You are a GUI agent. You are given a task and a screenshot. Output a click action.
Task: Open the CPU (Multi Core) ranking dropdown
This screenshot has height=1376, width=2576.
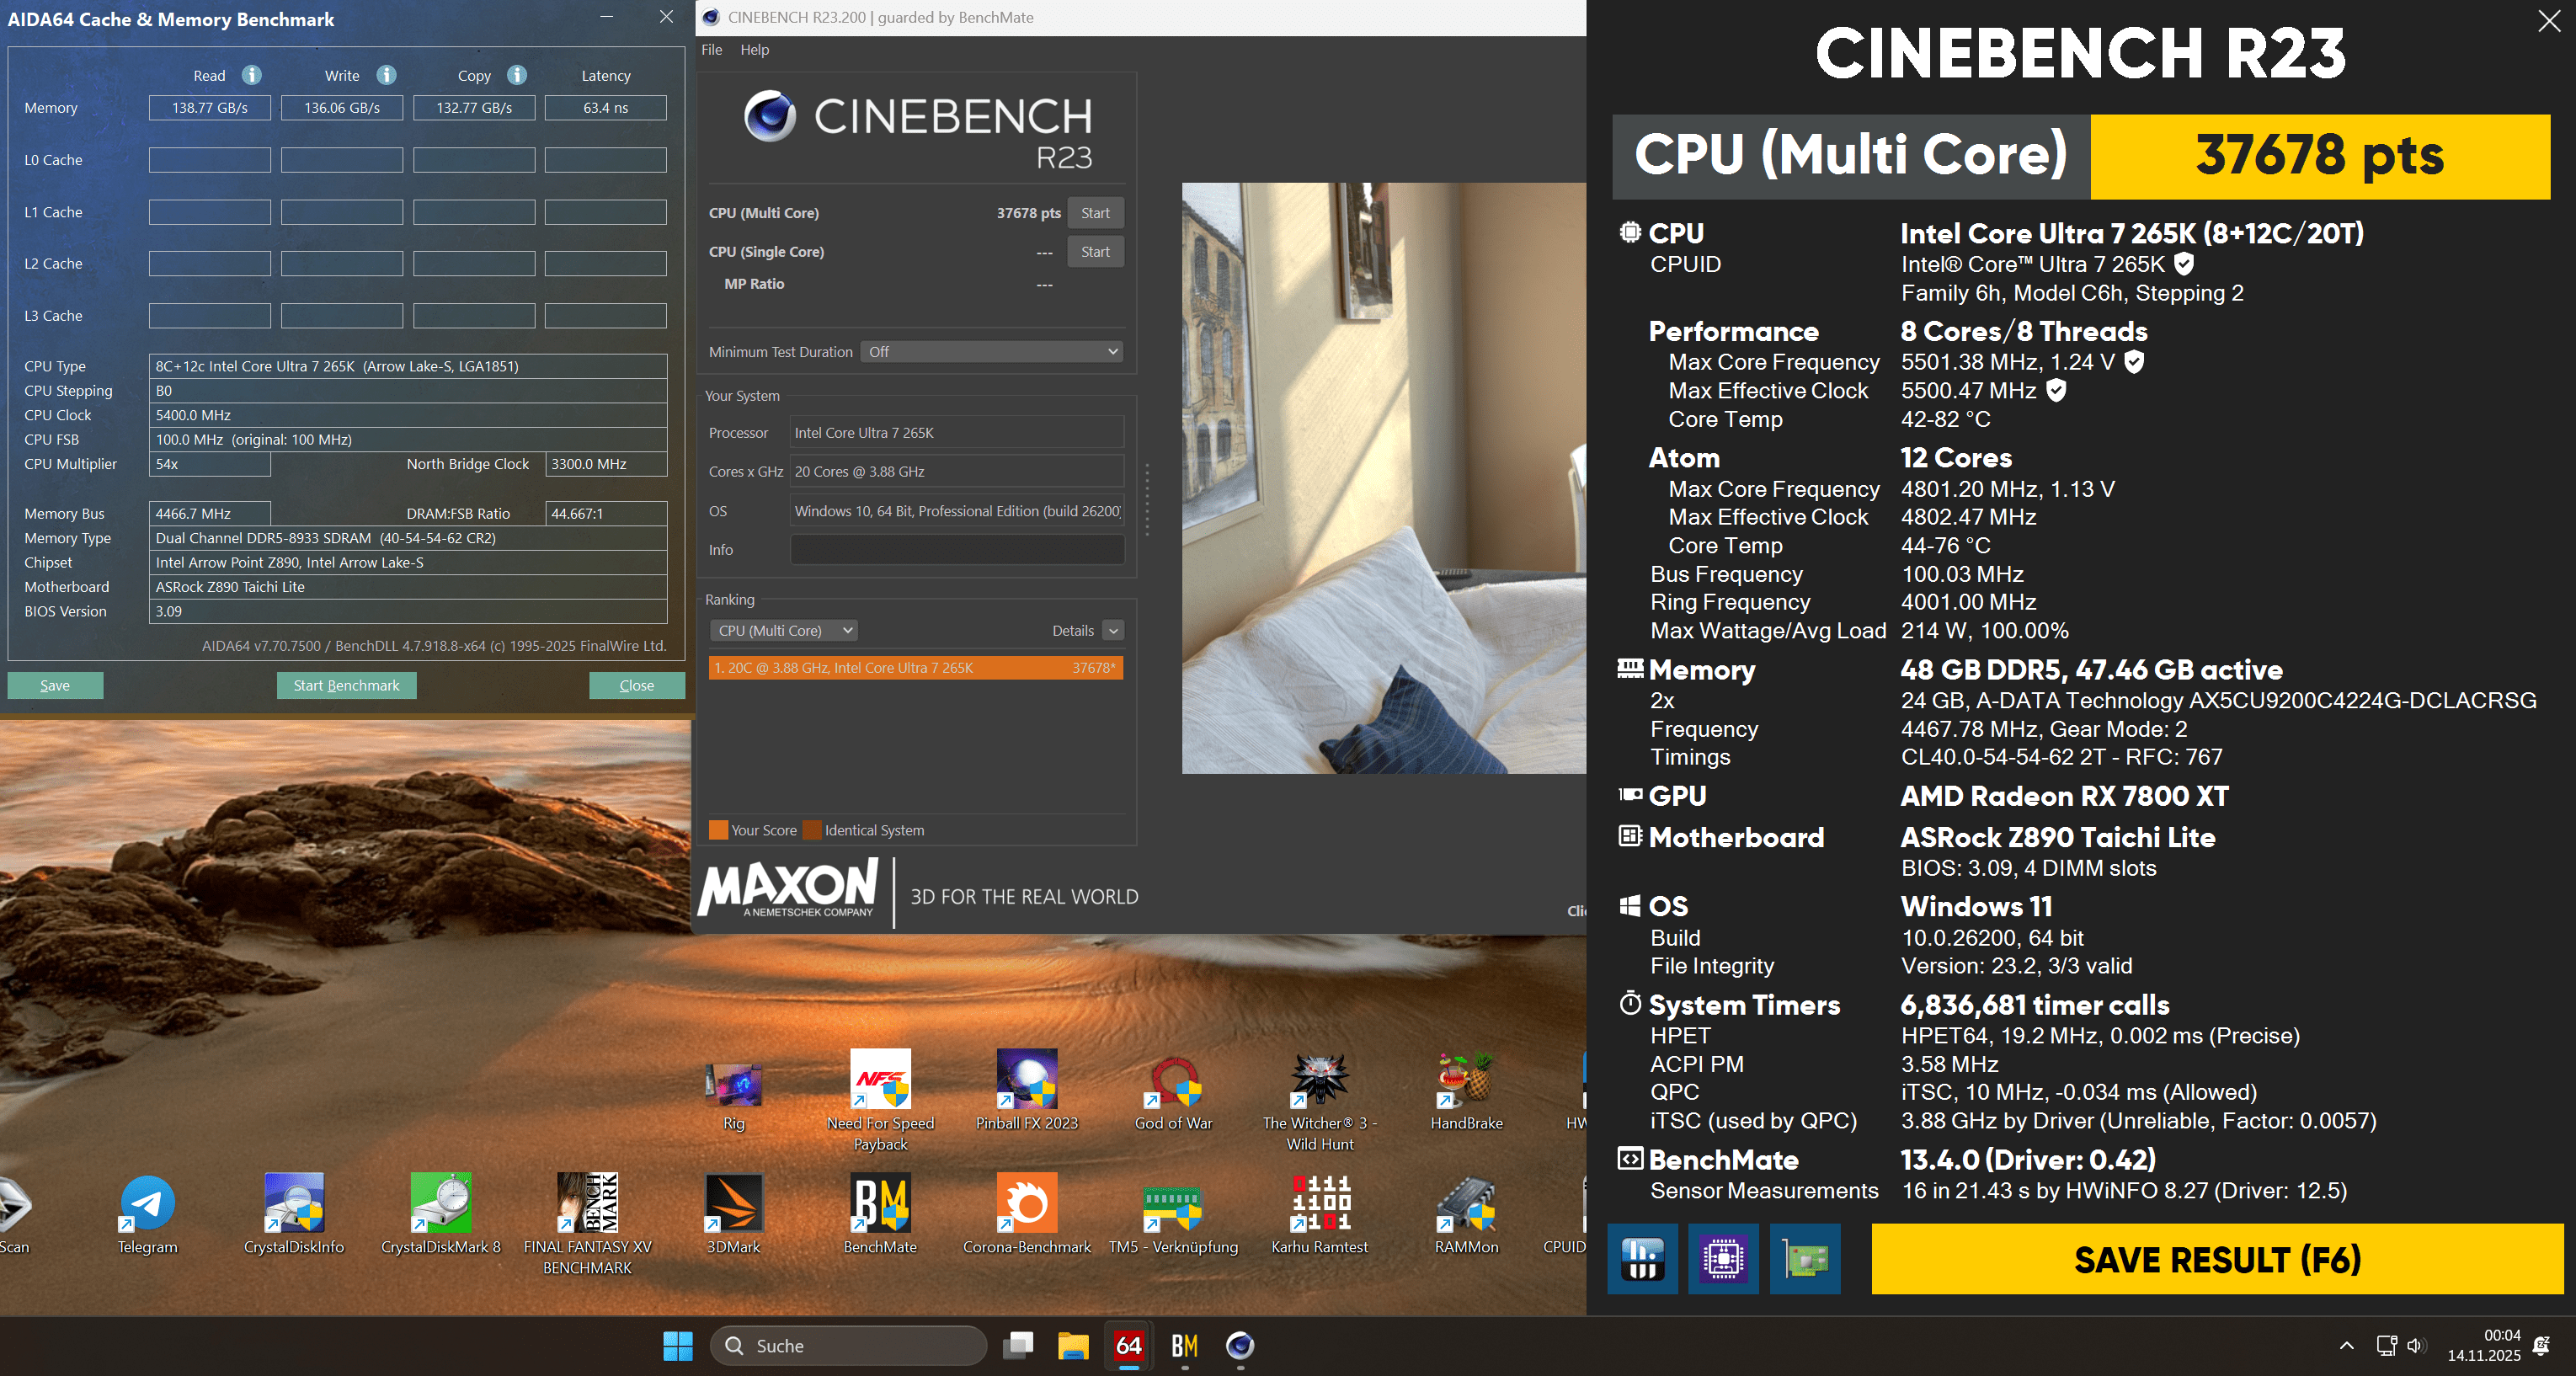(x=785, y=631)
